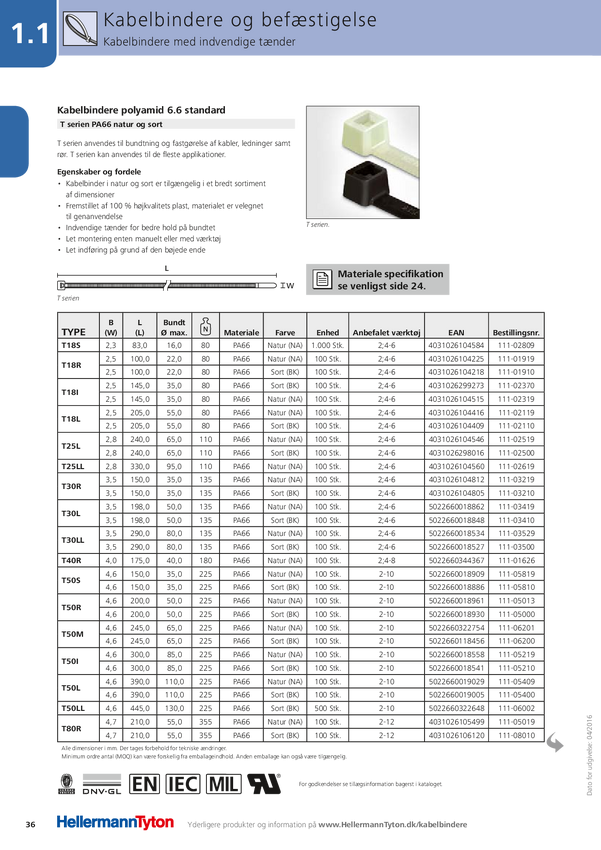Click the Alle dimensioner i mm footnote
The width and height of the screenshot is (601, 850).
[144, 748]
